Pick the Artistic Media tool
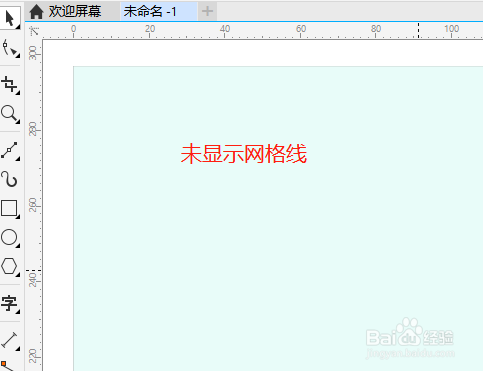 (x=9, y=179)
